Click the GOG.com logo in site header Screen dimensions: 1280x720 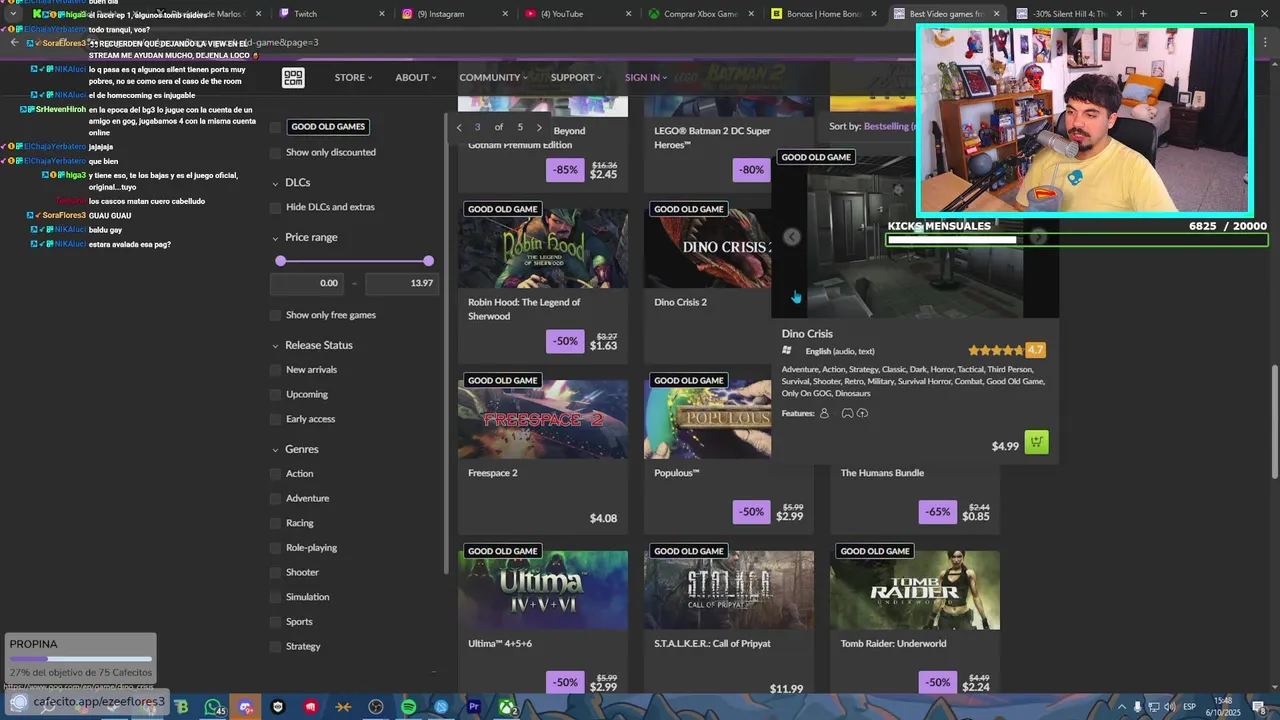293,77
